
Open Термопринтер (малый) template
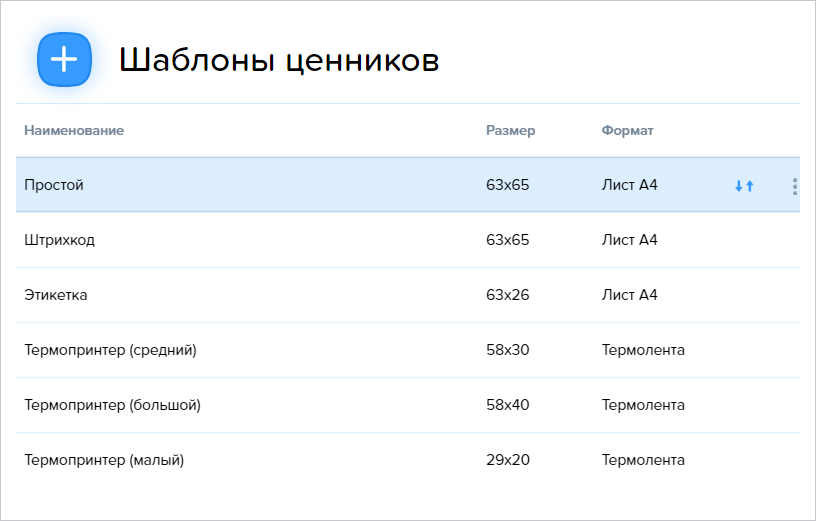[x=408, y=460]
